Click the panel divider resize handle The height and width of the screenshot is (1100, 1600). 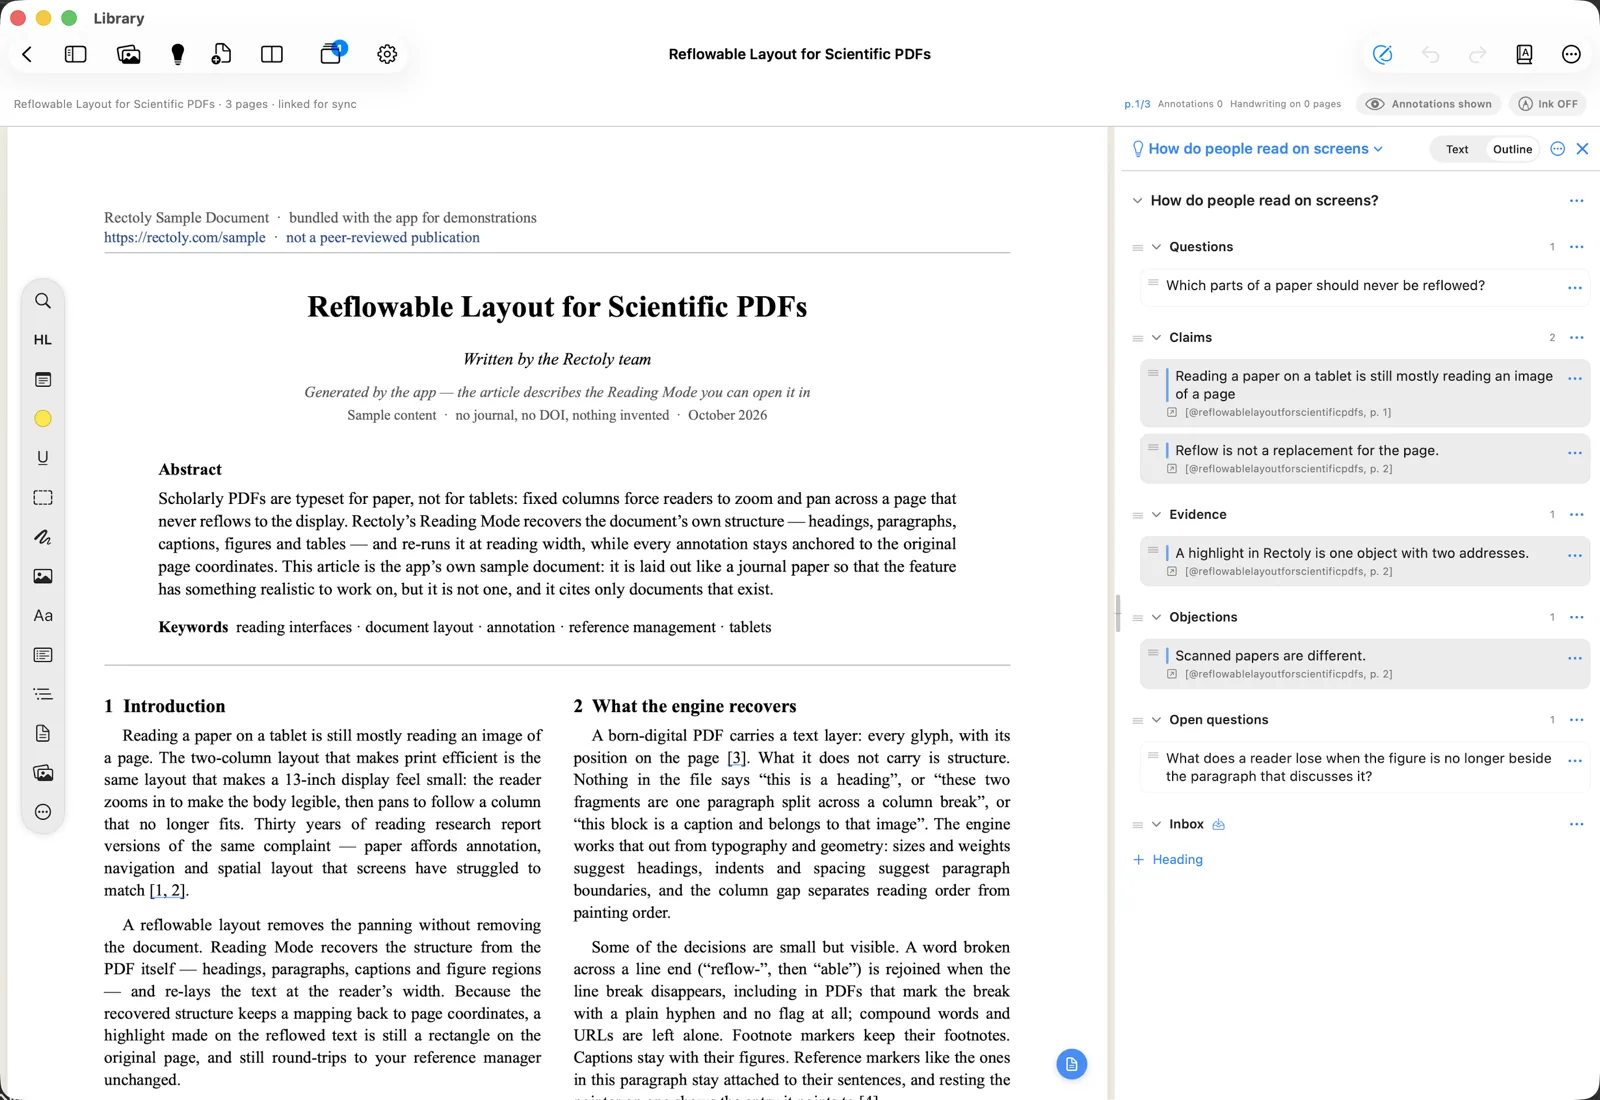[1117, 613]
